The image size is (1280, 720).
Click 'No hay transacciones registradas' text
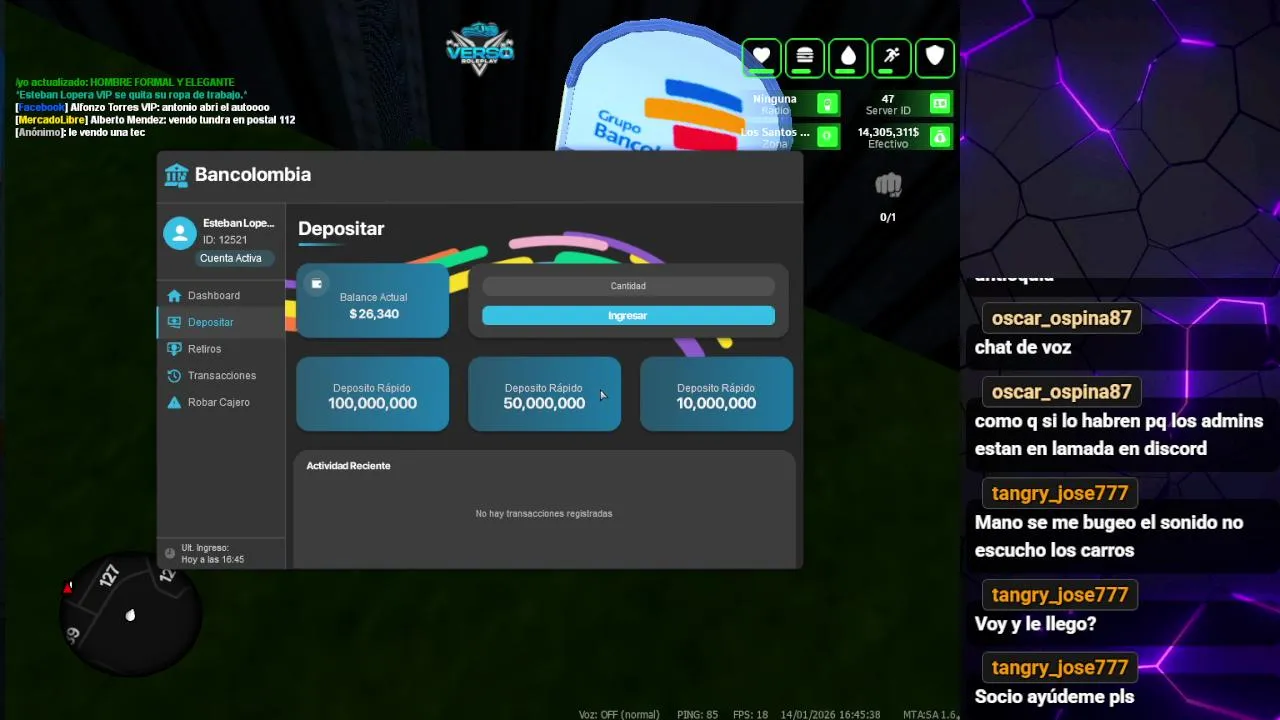click(x=544, y=514)
